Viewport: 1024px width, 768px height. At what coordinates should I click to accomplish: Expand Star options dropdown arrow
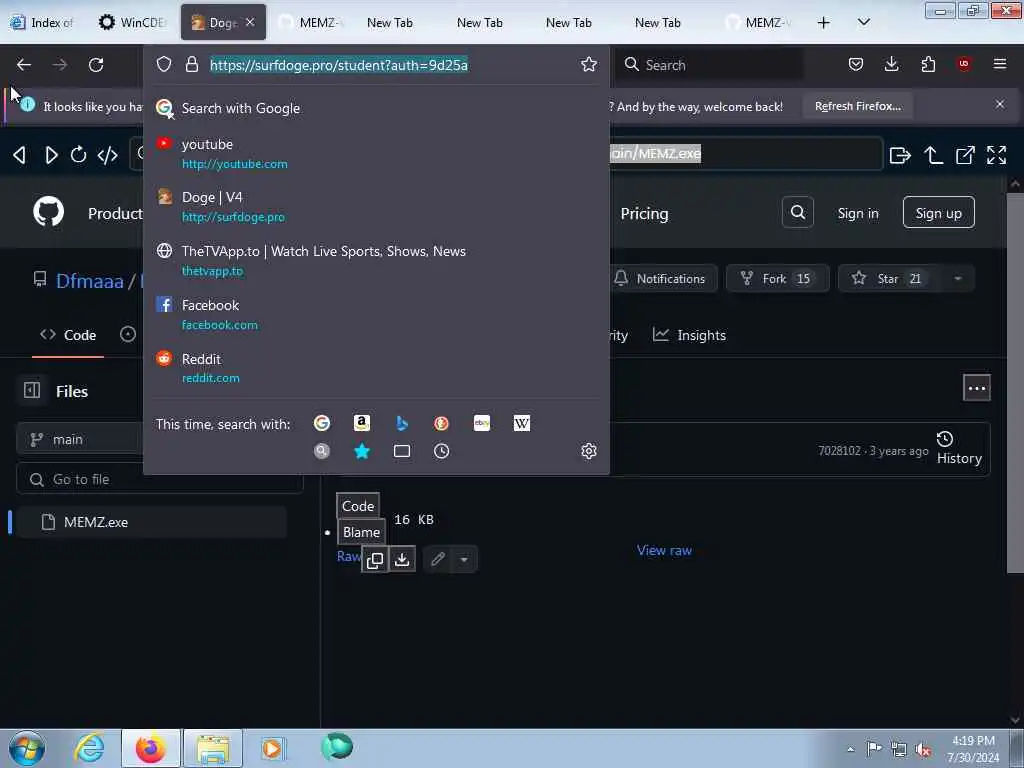(x=957, y=279)
